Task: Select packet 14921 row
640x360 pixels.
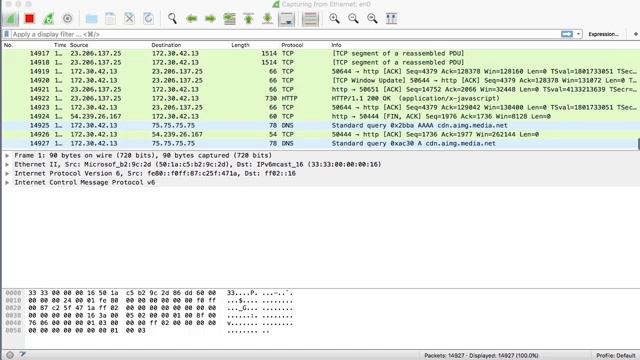Action: pos(320,89)
